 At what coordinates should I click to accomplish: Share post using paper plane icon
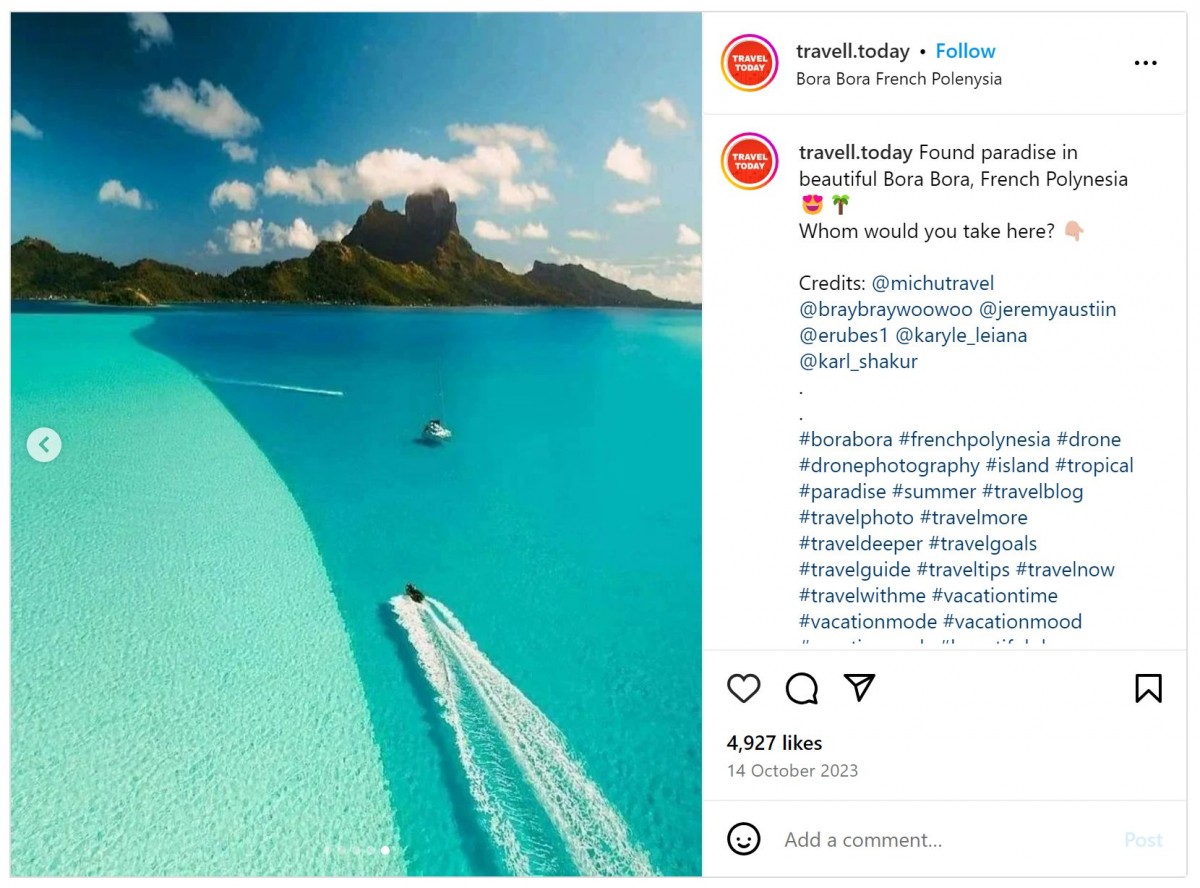[860, 687]
